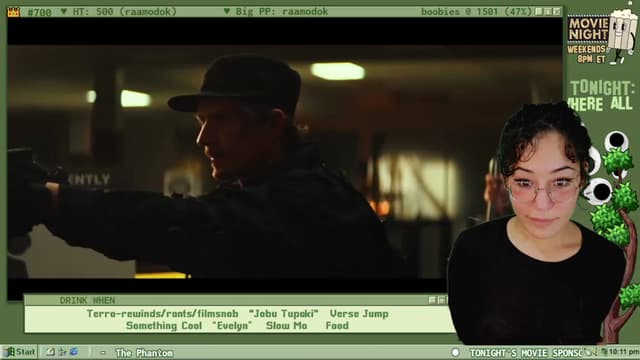This screenshot has height=360, width=640.
Task: Click the first quick-launch icon beside Start
Action: coord(51,352)
